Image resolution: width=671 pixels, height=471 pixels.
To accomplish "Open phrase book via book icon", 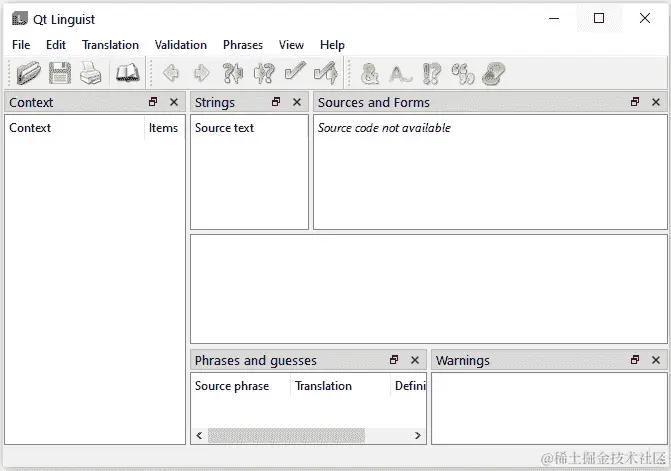I will click(128, 73).
